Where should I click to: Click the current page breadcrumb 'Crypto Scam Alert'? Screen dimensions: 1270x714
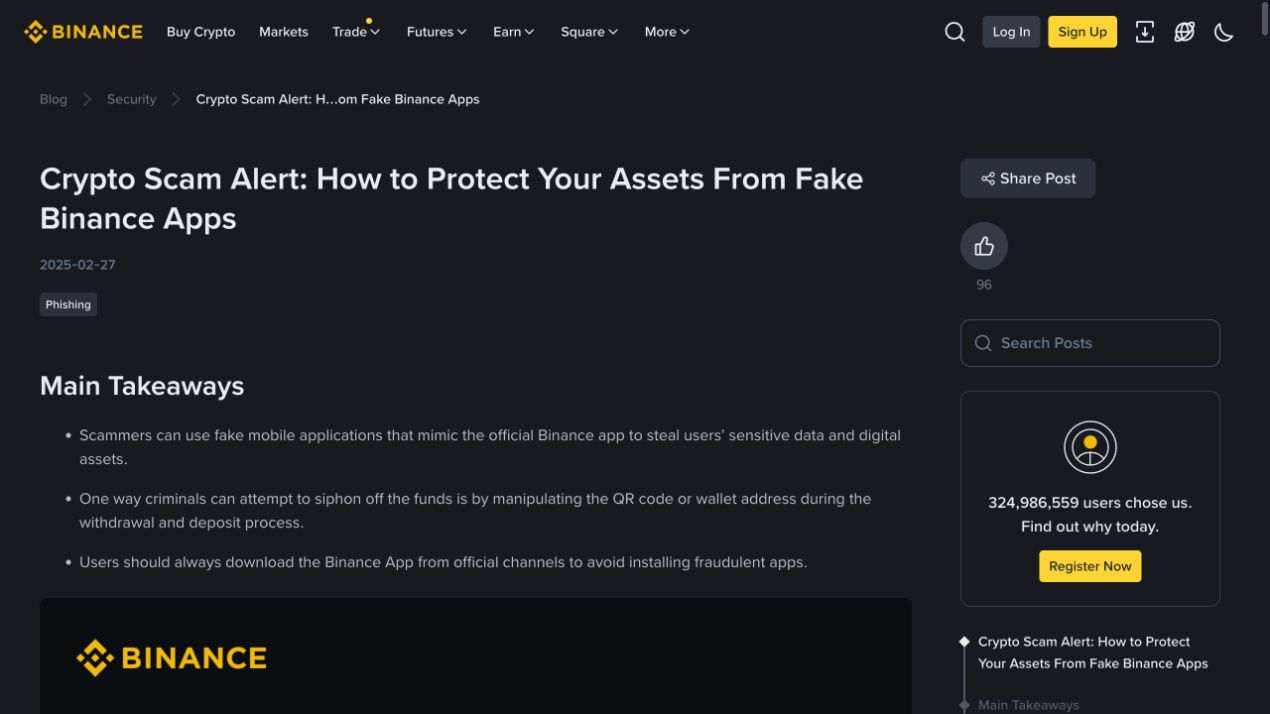(x=338, y=99)
